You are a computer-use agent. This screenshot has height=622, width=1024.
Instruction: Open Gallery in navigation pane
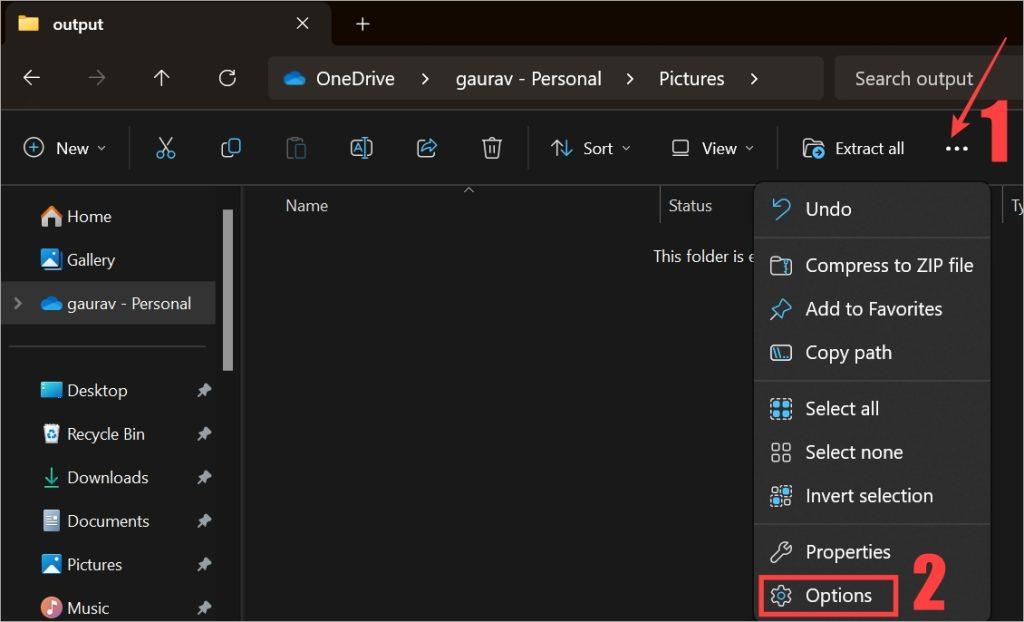coord(78,260)
